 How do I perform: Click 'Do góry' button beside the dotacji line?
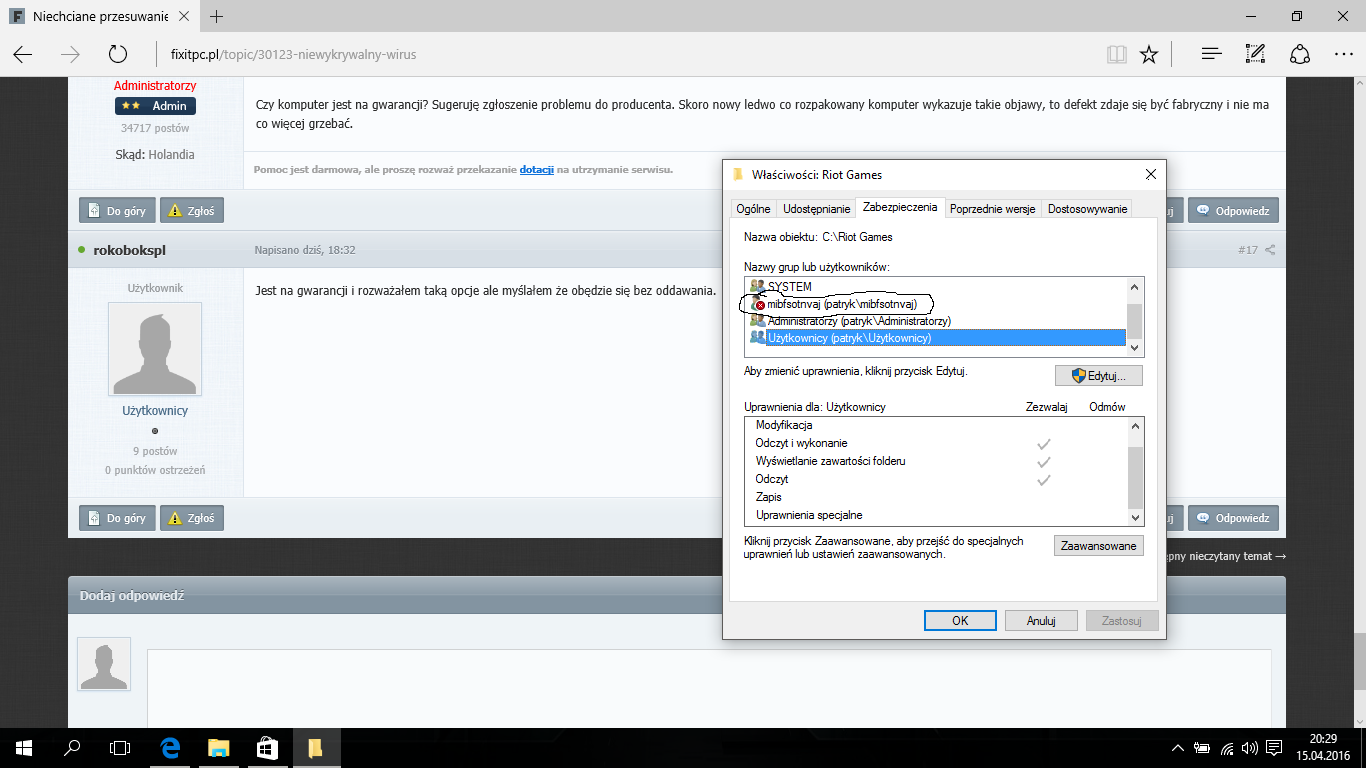click(x=117, y=210)
